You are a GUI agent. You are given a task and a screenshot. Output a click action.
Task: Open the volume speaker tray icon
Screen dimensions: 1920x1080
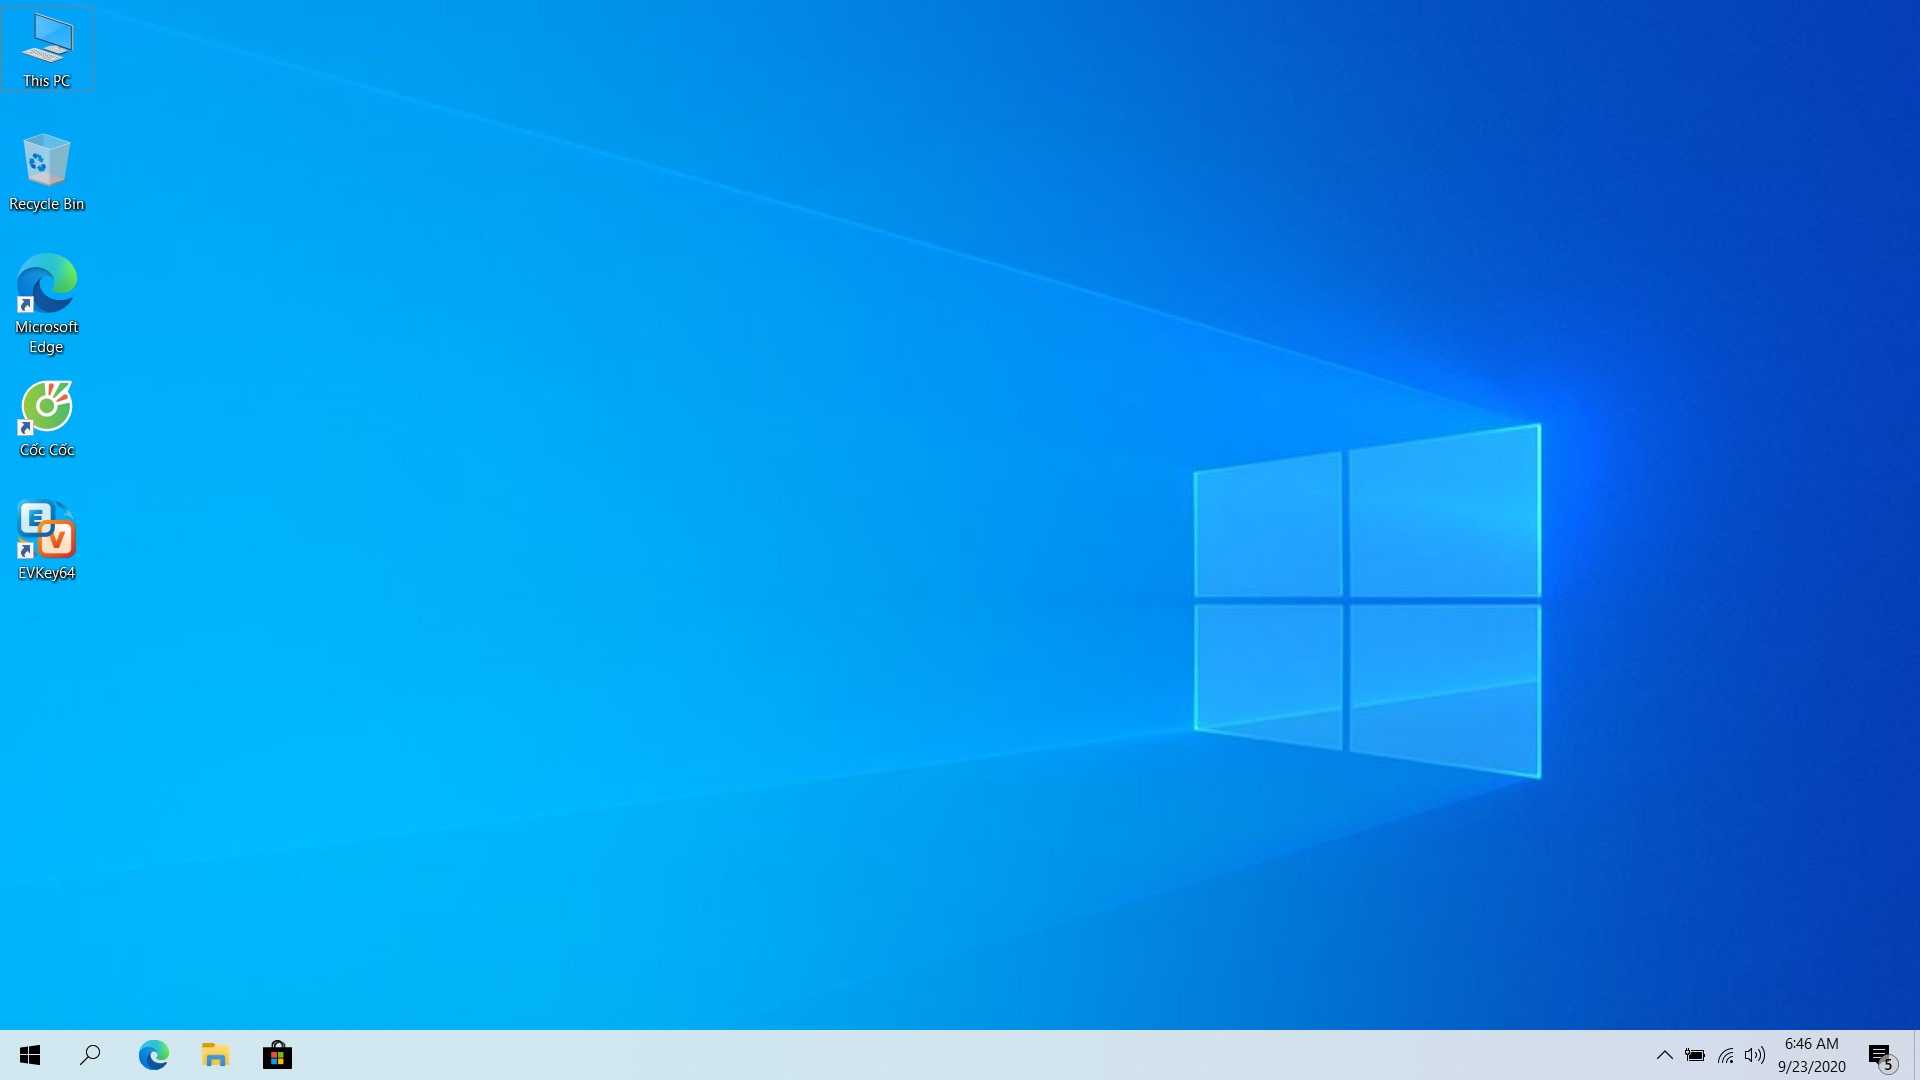point(1755,1055)
